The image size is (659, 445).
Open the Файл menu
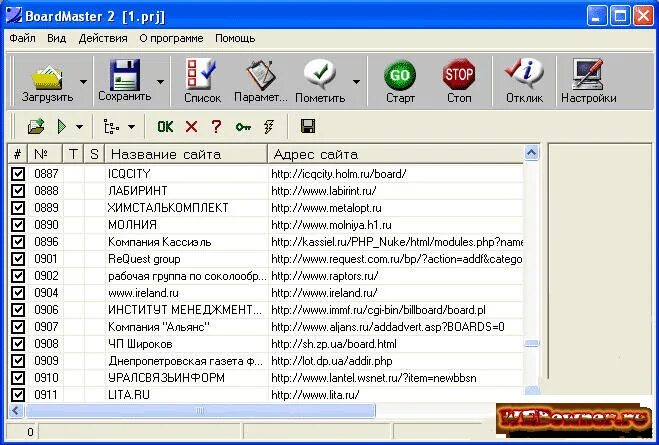coord(22,38)
